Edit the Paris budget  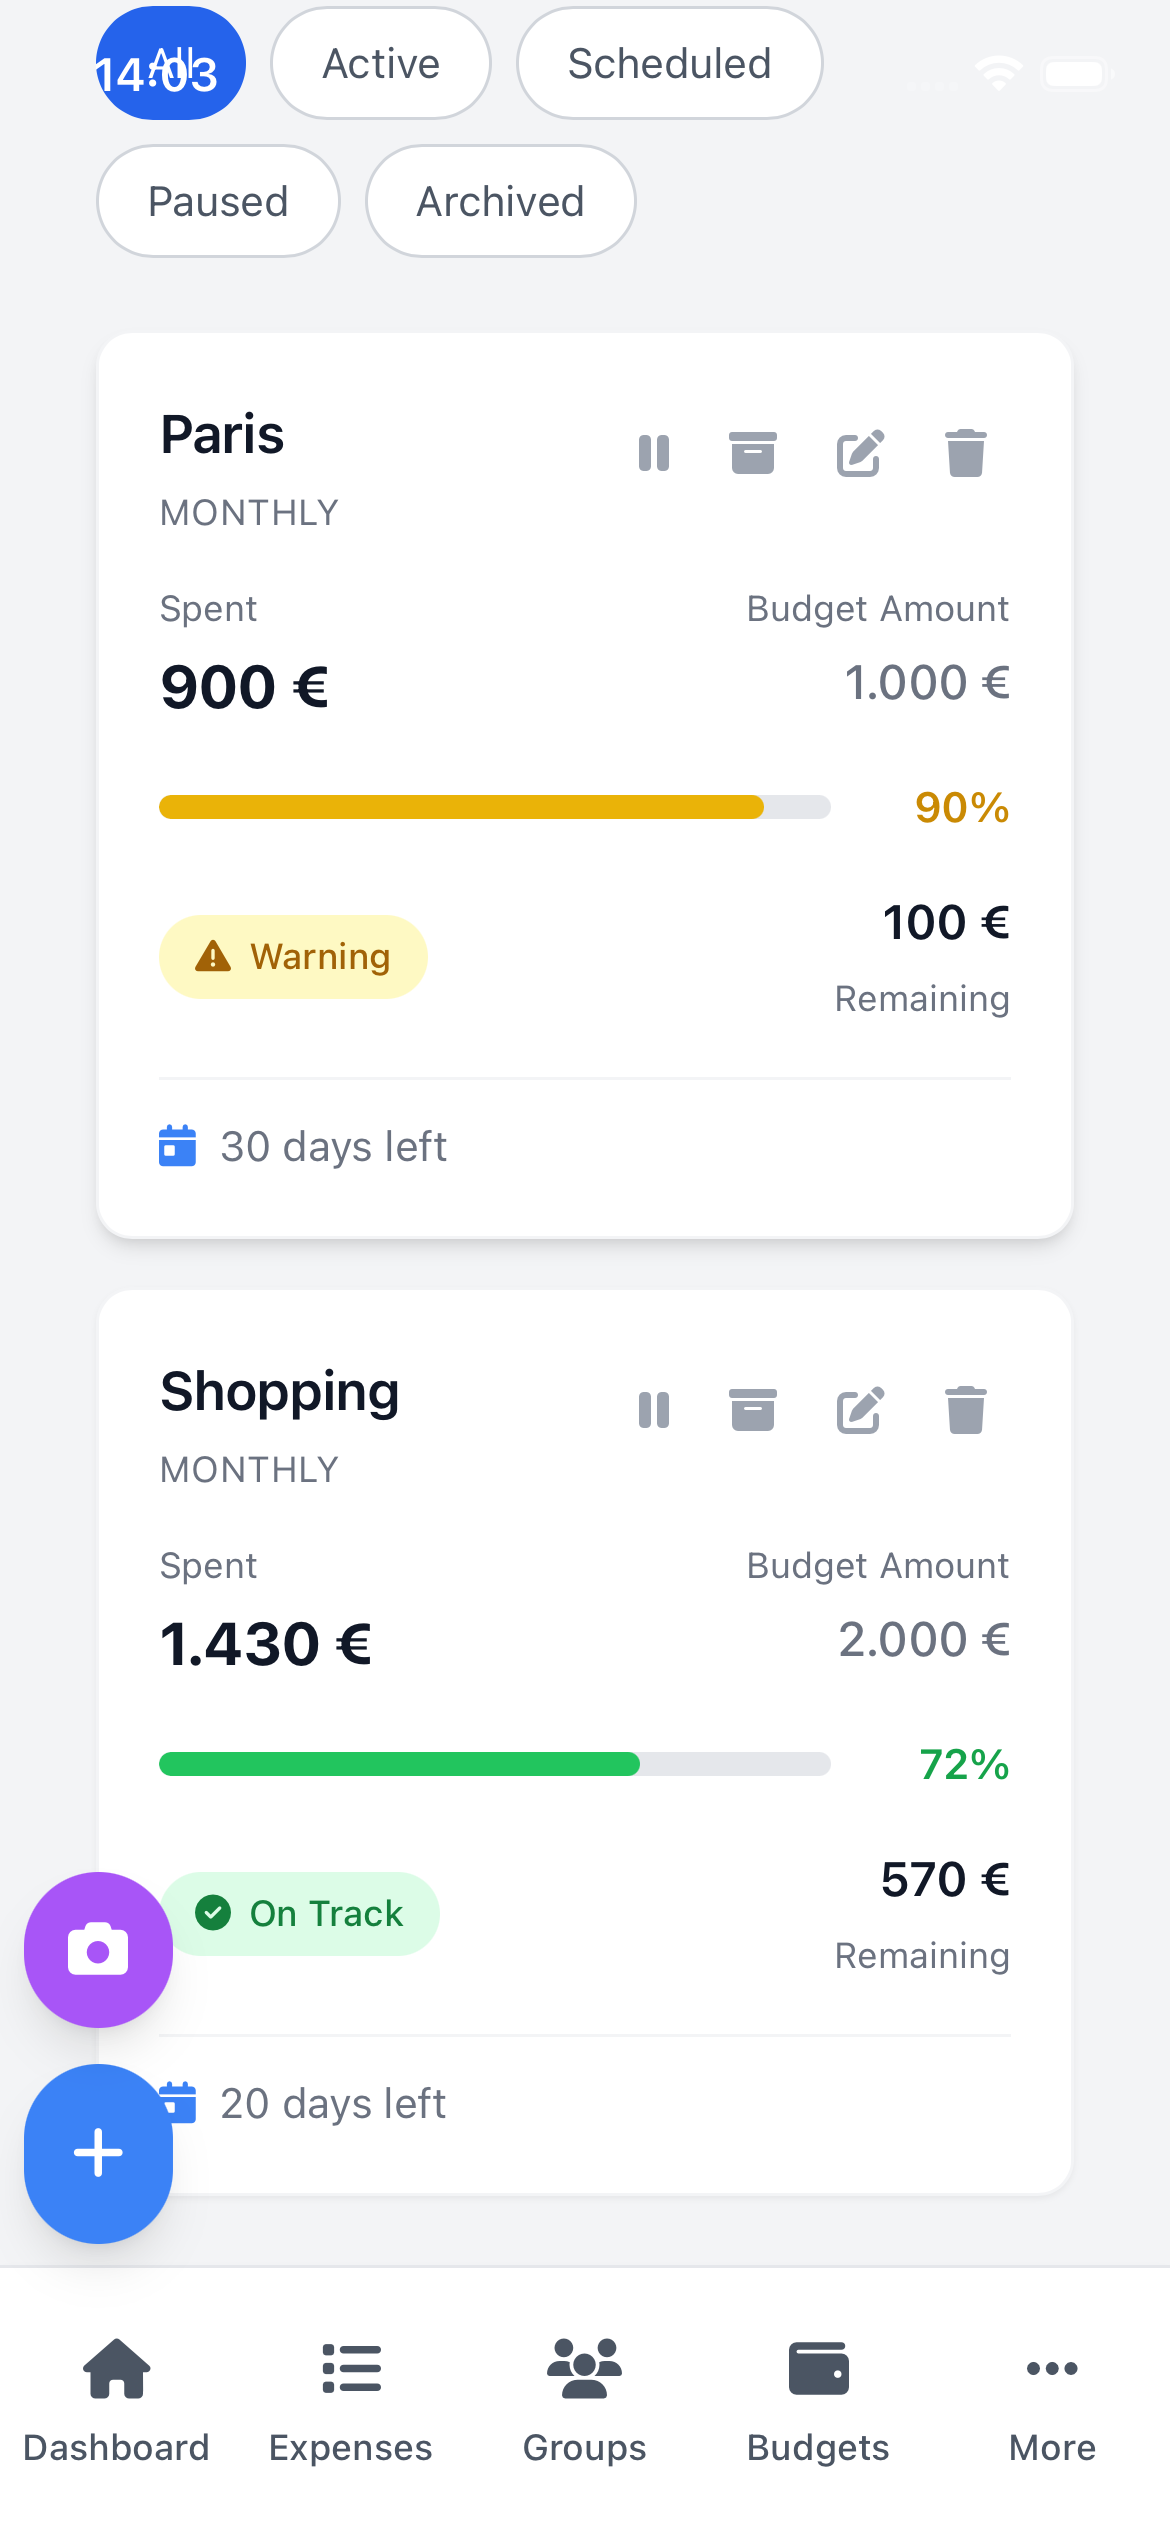pyautogui.click(x=859, y=453)
